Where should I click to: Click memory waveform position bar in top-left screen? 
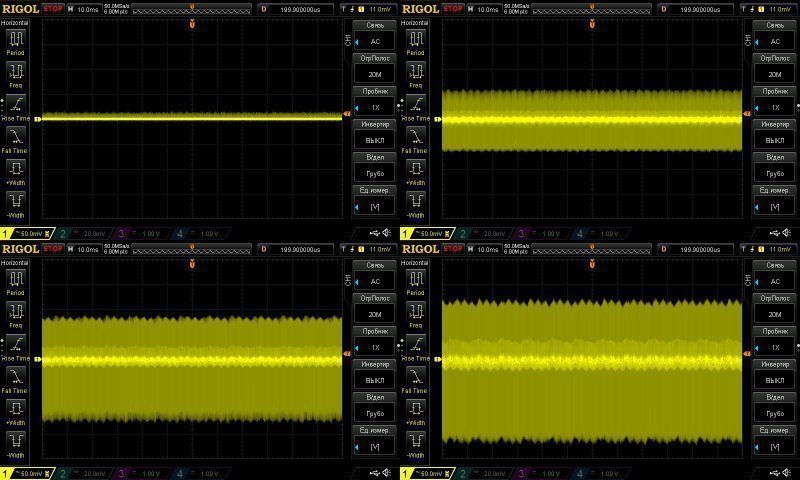point(192,9)
